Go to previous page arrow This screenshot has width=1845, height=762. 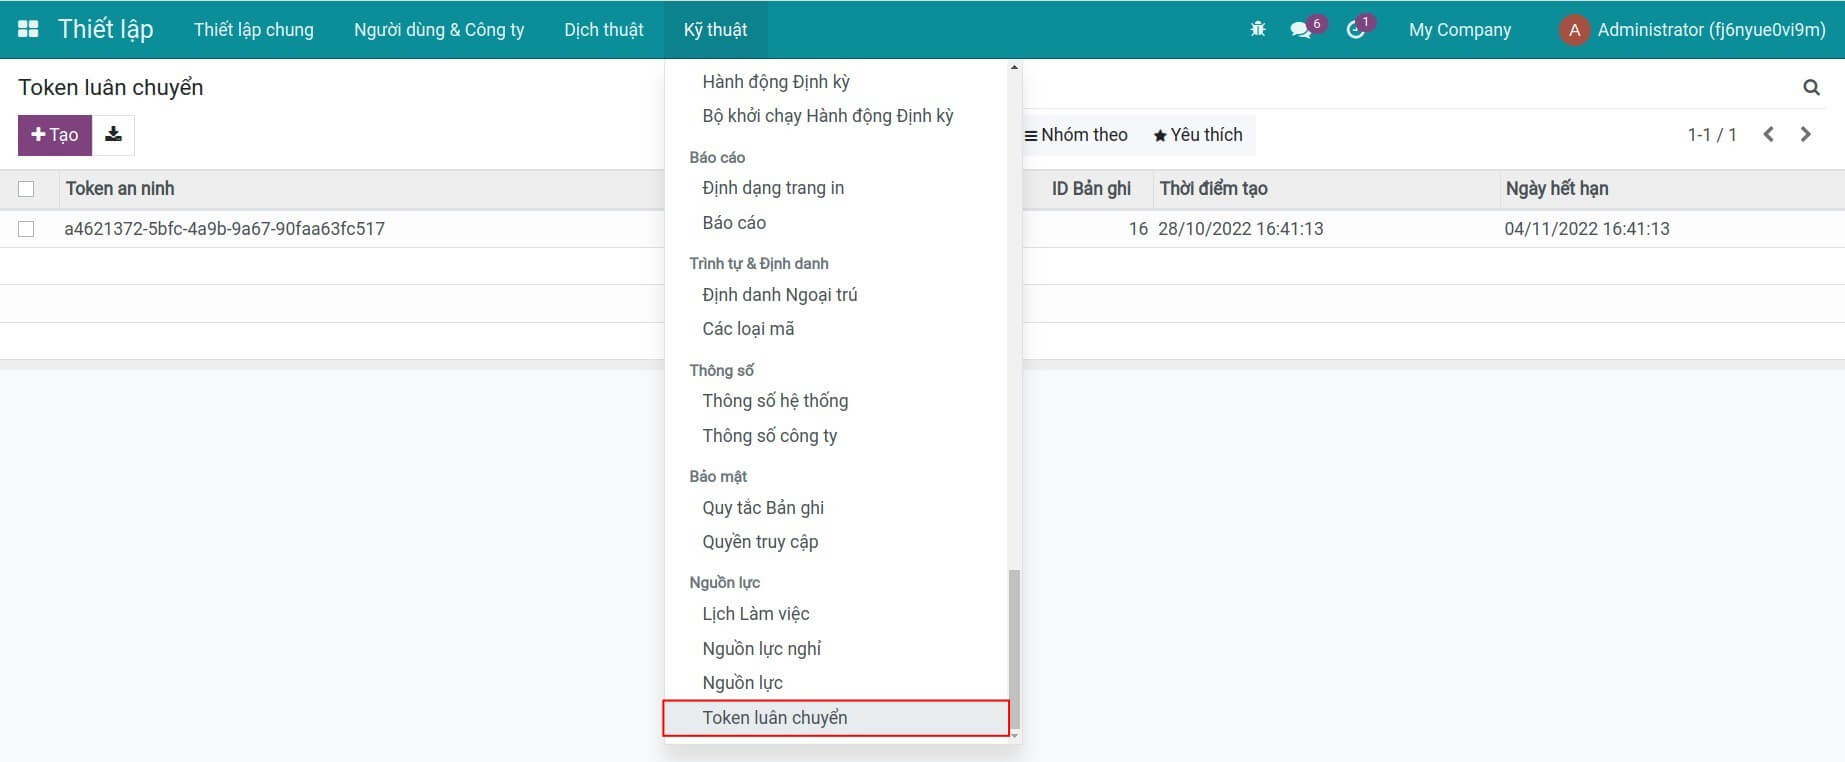[x=1768, y=135]
